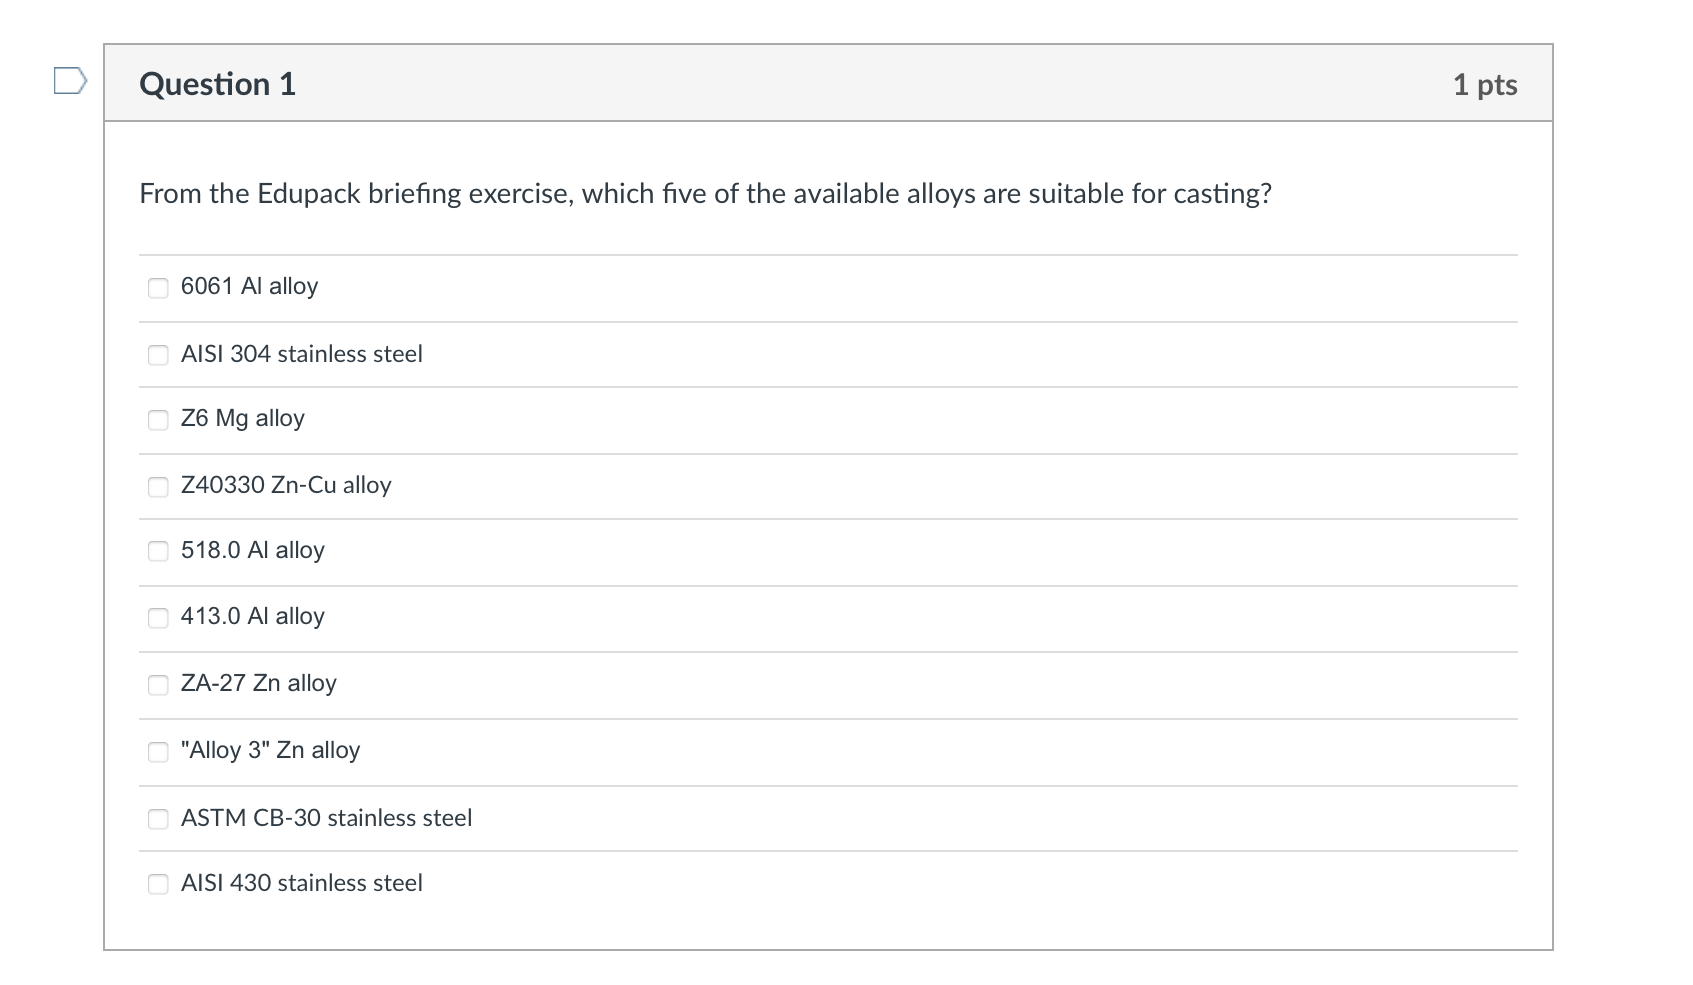Tick the ASTM CB-30 stainless steel checkbox

point(158,819)
